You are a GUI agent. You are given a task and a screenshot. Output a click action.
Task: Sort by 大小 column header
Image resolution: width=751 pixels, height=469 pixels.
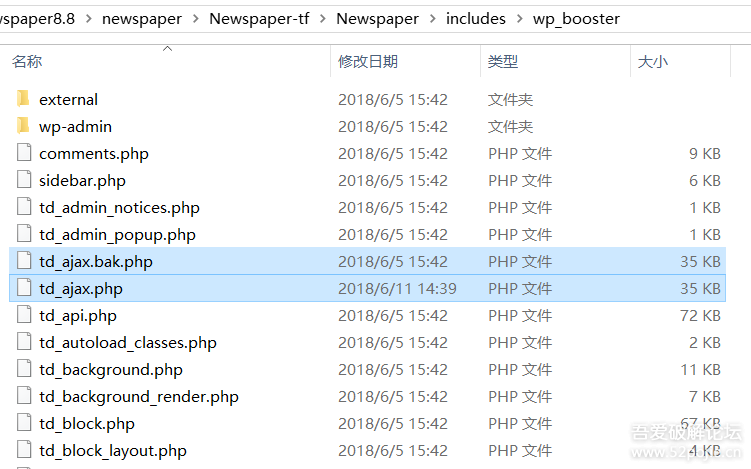[x=652, y=62]
